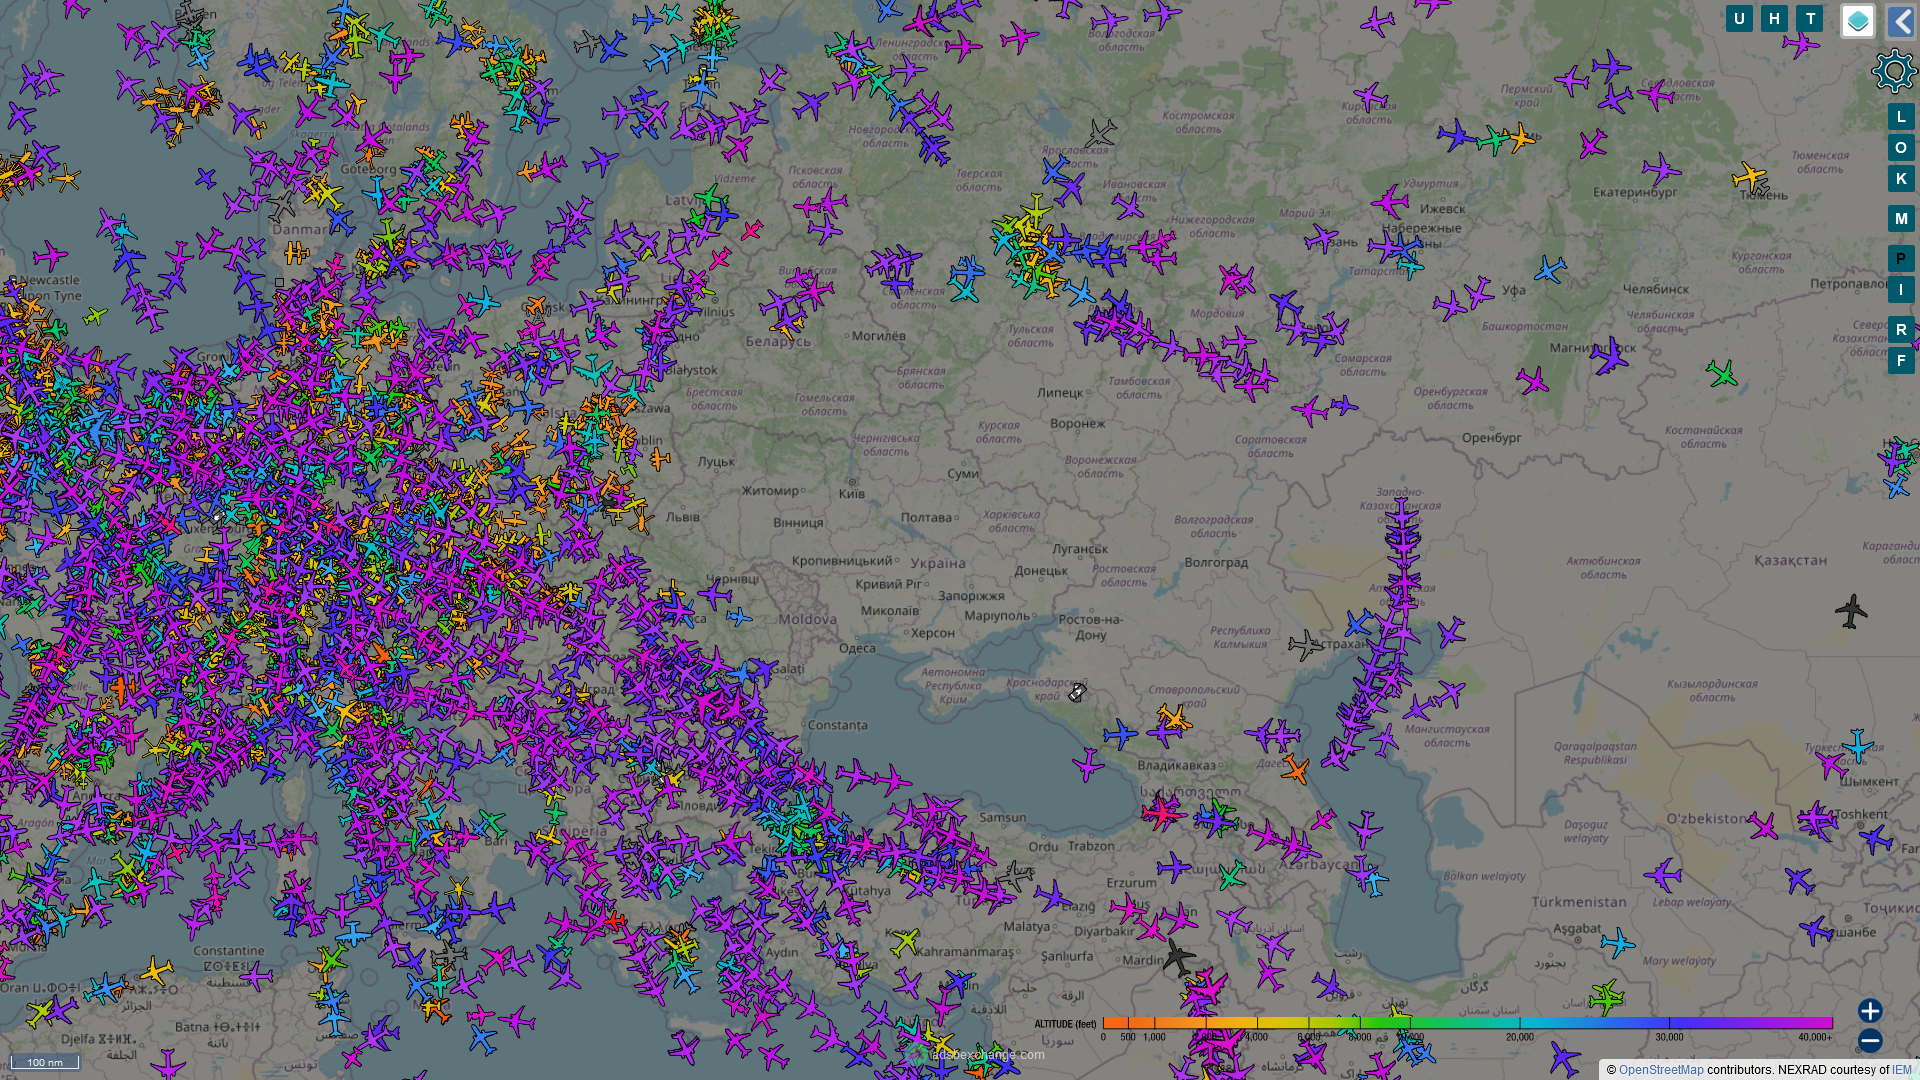Click the Воронеж city label

(1077, 424)
